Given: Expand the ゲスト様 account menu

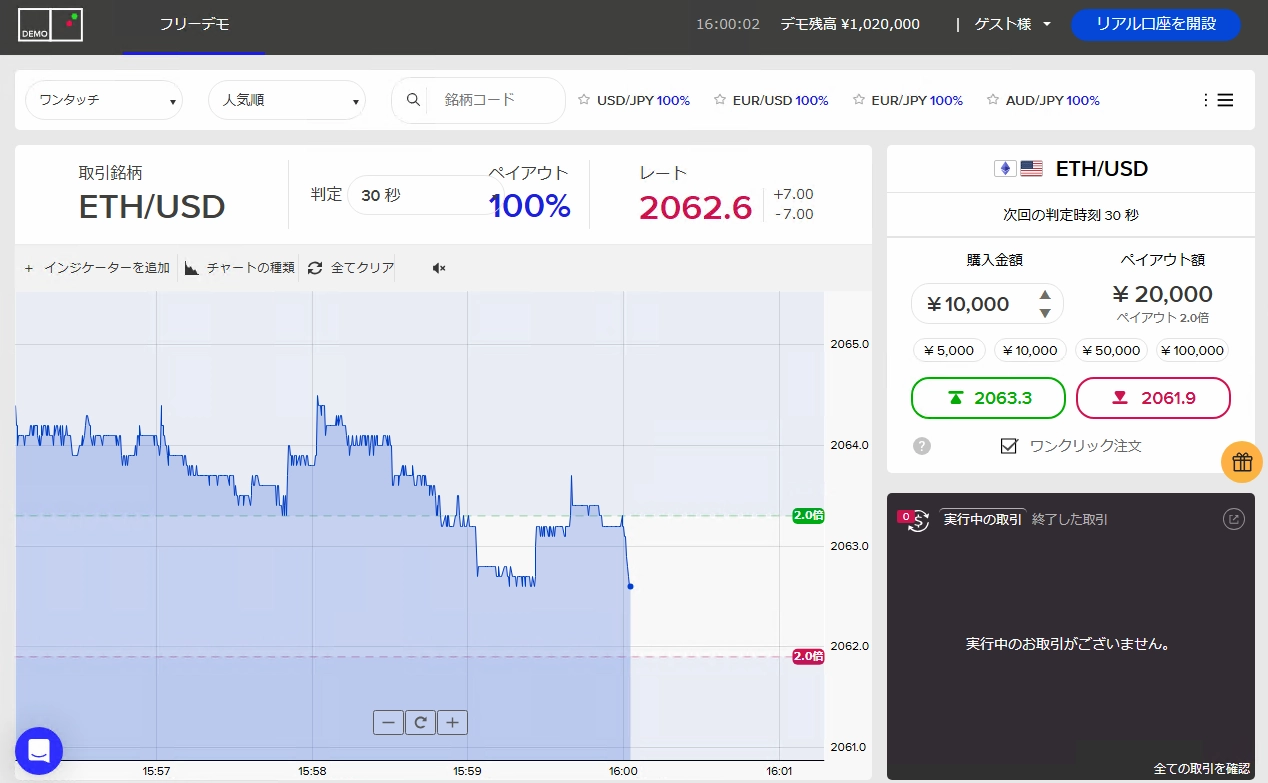Looking at the screenshot, I should point(1013,24).
